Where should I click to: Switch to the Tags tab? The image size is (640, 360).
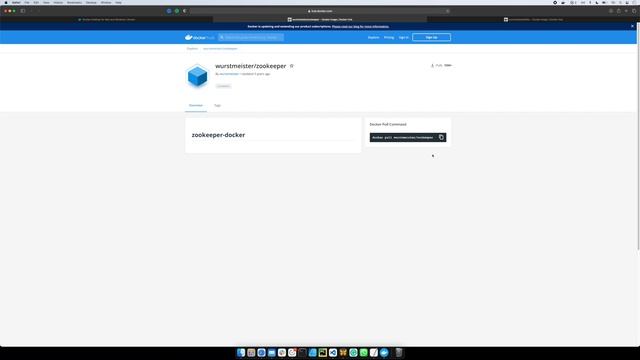pos(218,105)
